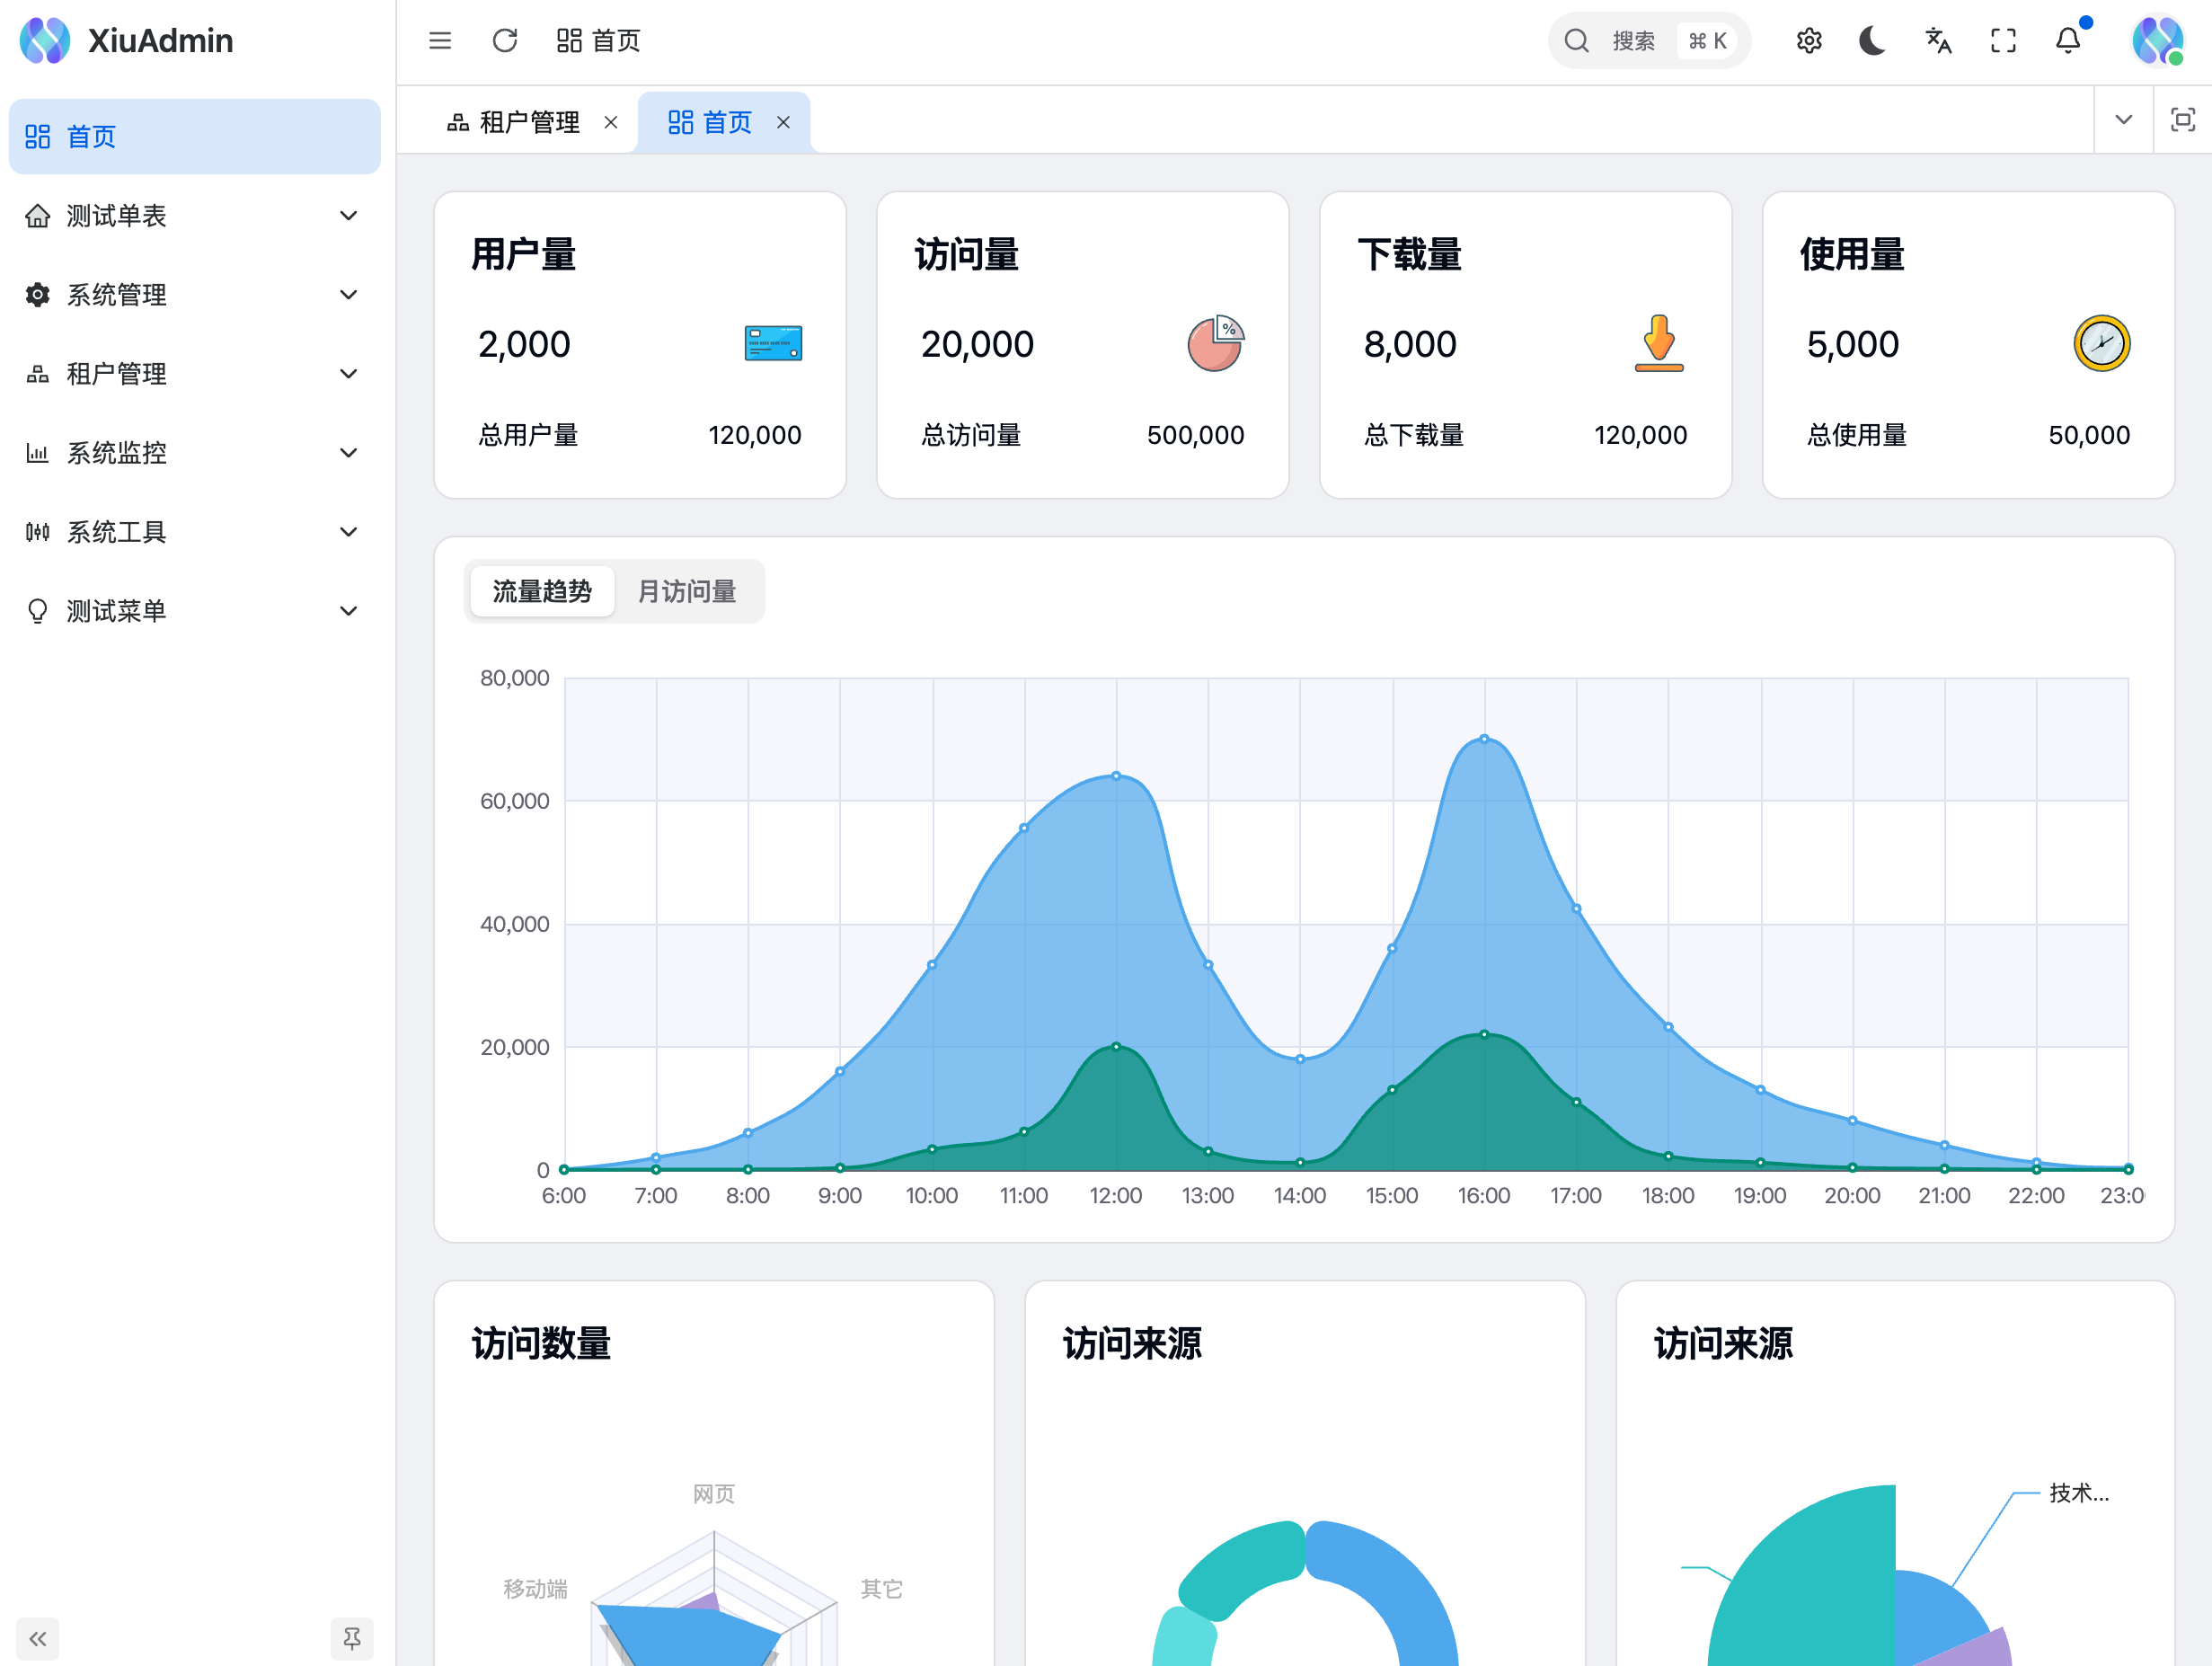Image resolution: width=2212 pixels, height=1666 pixels.
Task: Toggle the sidebar pin button
Action: pos(351,1638)
